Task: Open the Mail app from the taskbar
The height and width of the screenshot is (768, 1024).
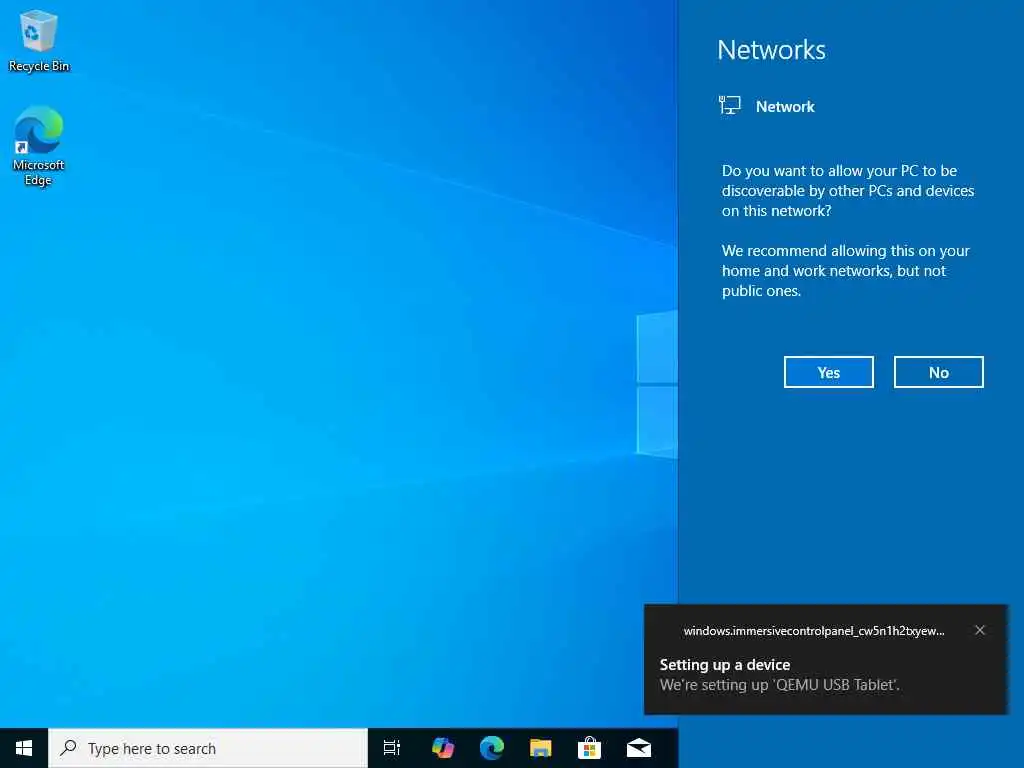Action: click(639, 748)
